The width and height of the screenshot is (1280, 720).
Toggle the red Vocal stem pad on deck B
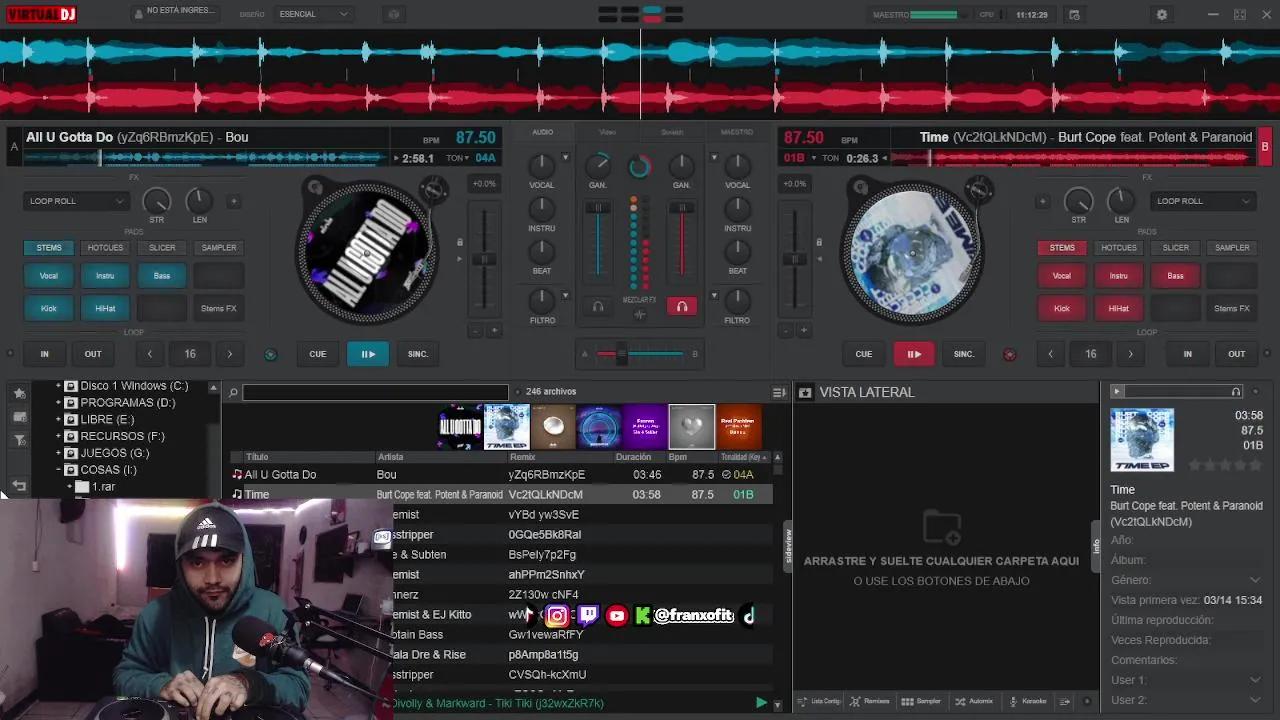coord(1062,276)
